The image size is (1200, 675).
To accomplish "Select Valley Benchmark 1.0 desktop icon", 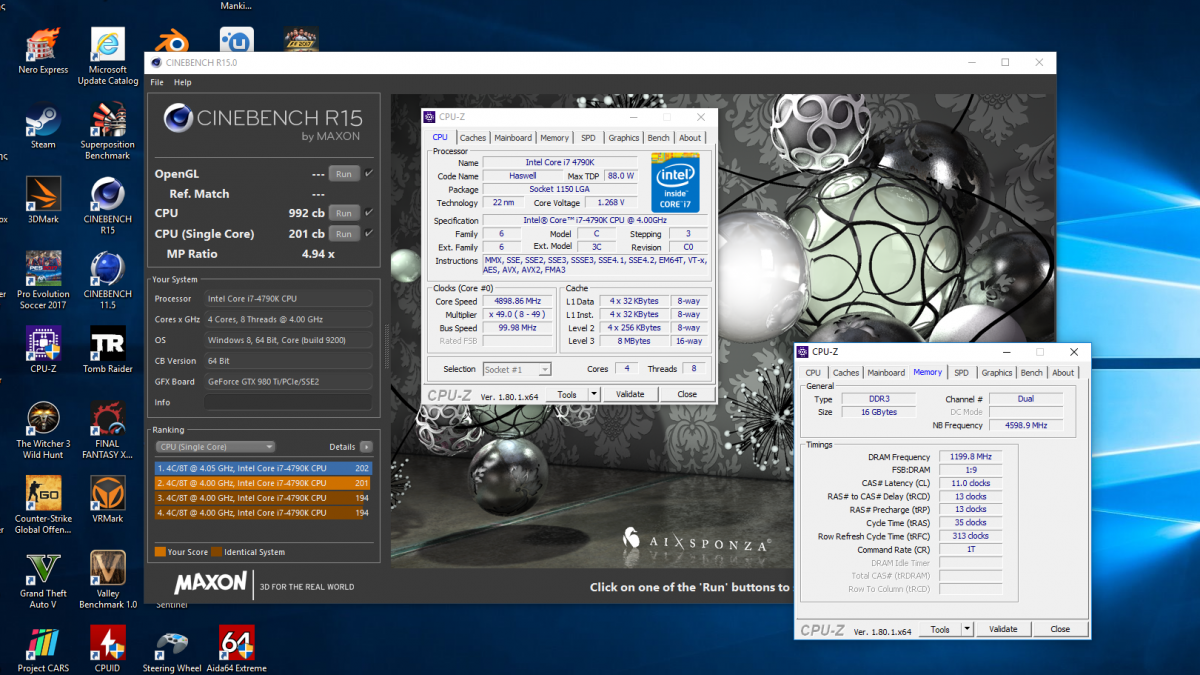I will coord(107,581).
